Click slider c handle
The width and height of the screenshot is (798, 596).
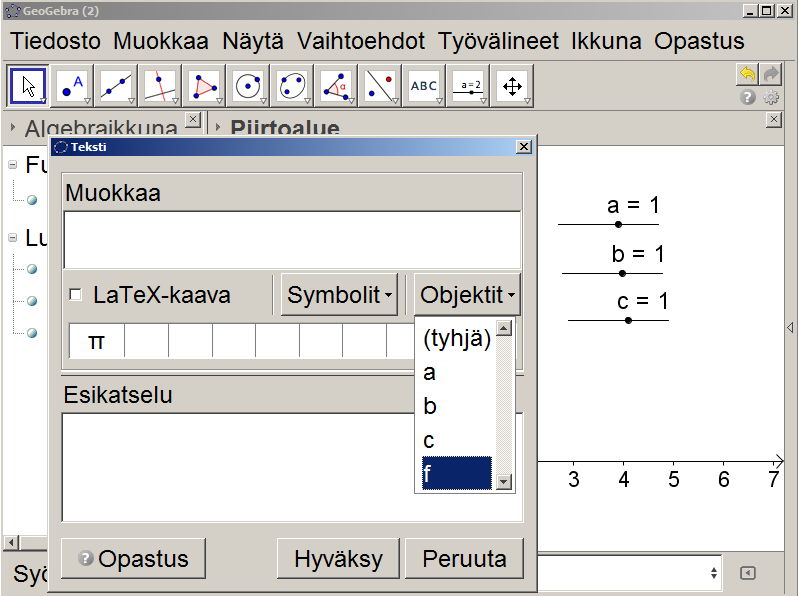[629, 321]
